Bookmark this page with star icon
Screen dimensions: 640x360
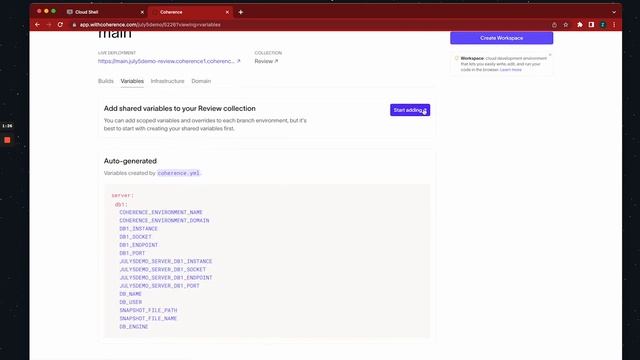pyautogui.click(x=566, y=25)
